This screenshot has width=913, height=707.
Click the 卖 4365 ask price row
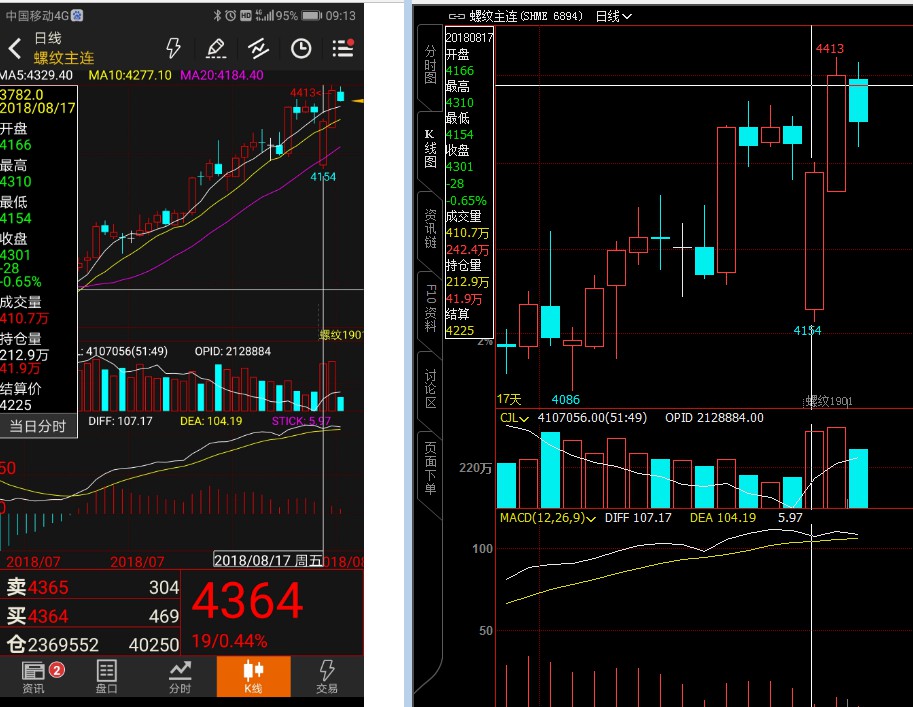pos(90,588)
